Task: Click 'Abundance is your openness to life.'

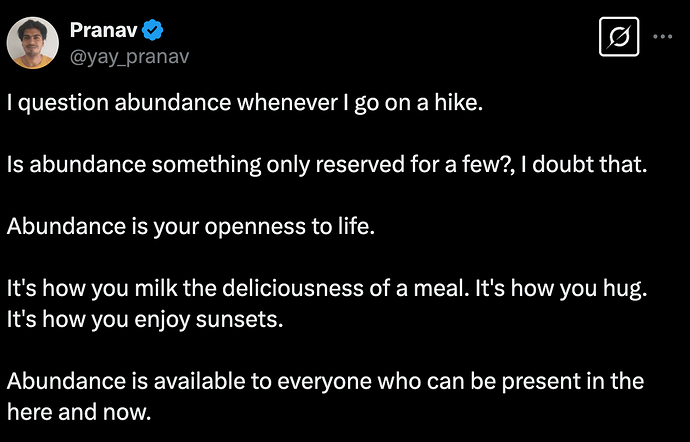Action: pos(191,227)
